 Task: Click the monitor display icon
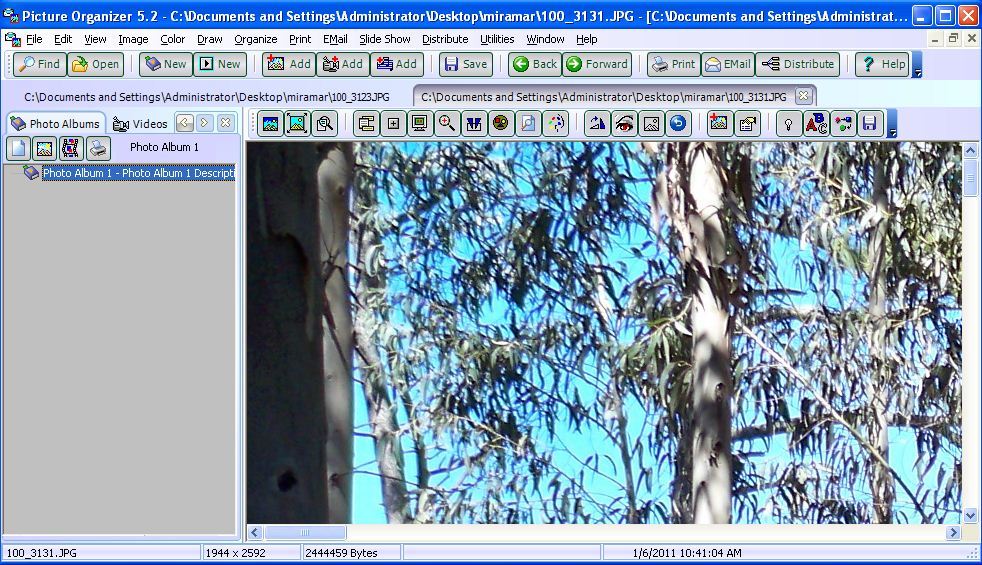coord(420,123)
